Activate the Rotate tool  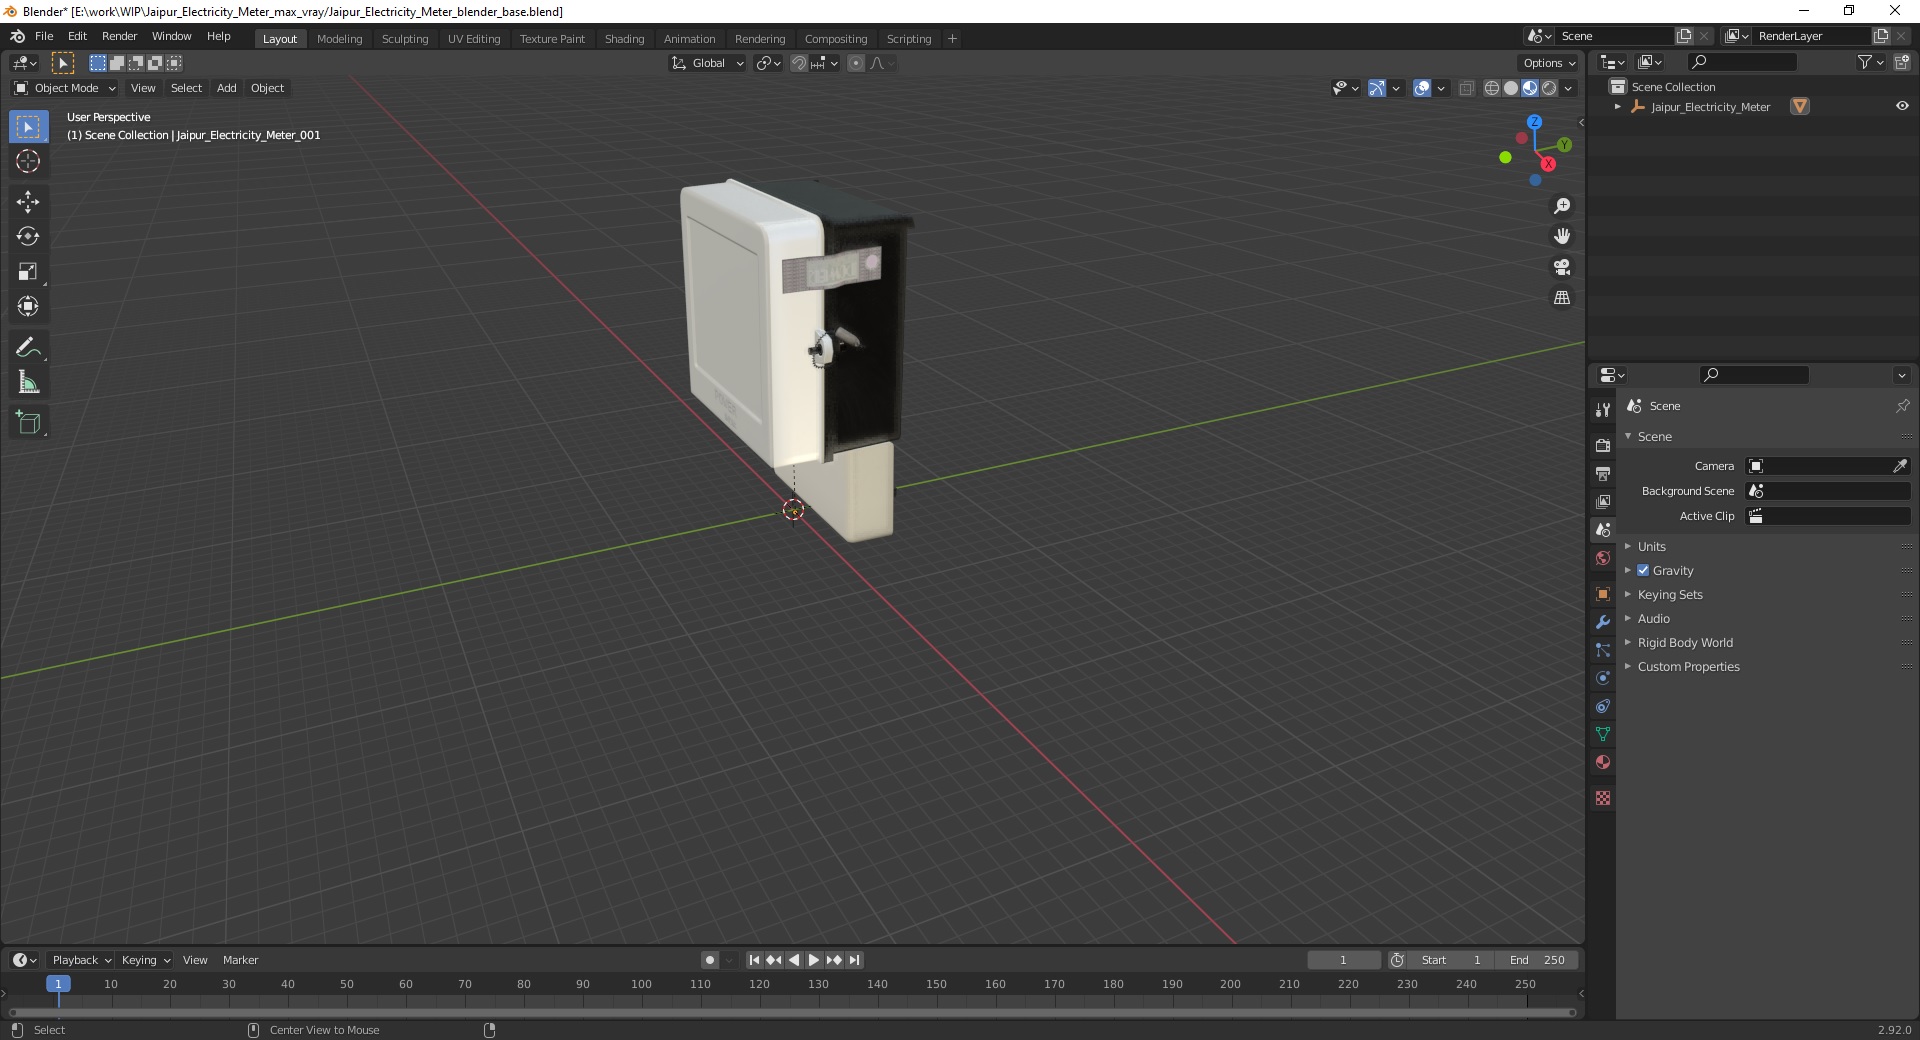28,237
